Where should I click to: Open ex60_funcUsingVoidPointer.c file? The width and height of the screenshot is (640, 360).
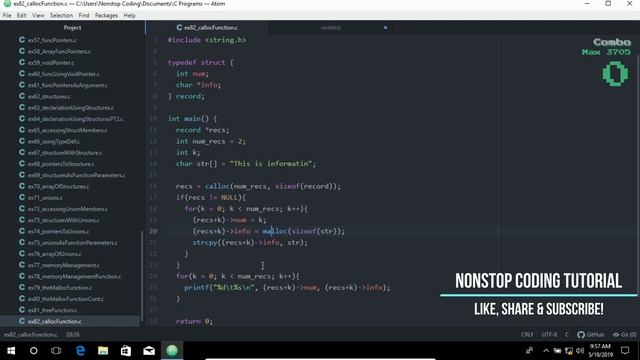click(x=63, y=74)
